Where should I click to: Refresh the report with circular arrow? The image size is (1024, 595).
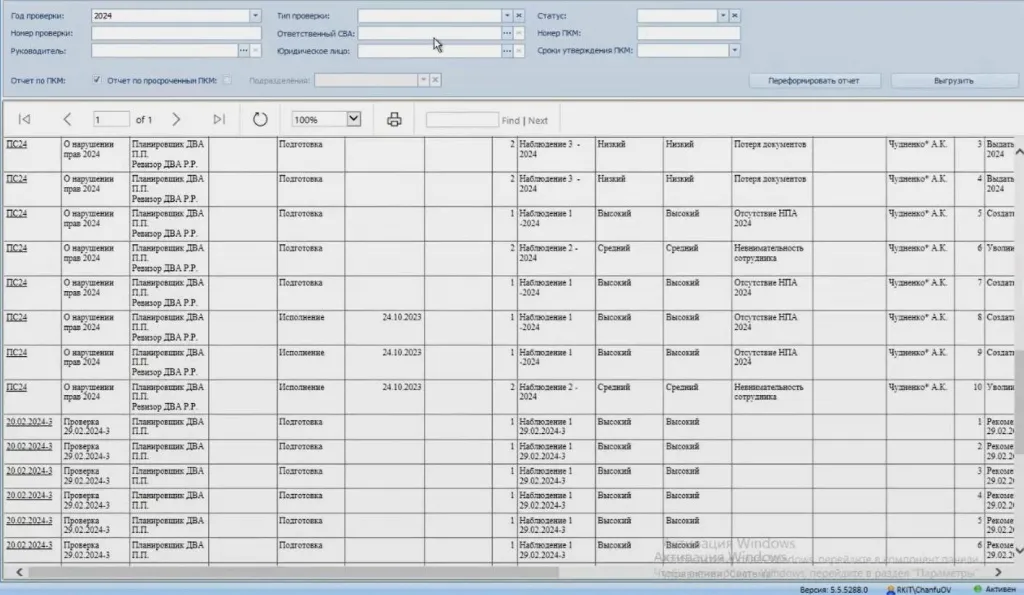pyautogui.click(x=260, y=120)
